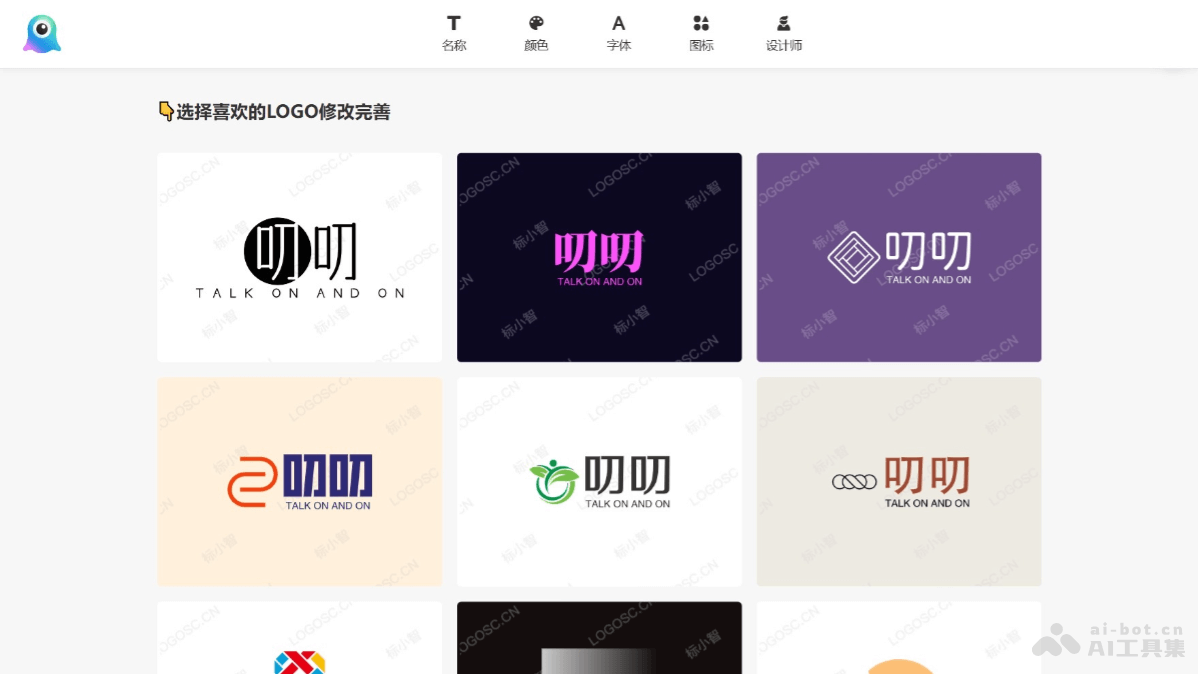1200x675 pixels.
Task: Select the purple diamond 叨叨 logo
Action: pos(898,256)
